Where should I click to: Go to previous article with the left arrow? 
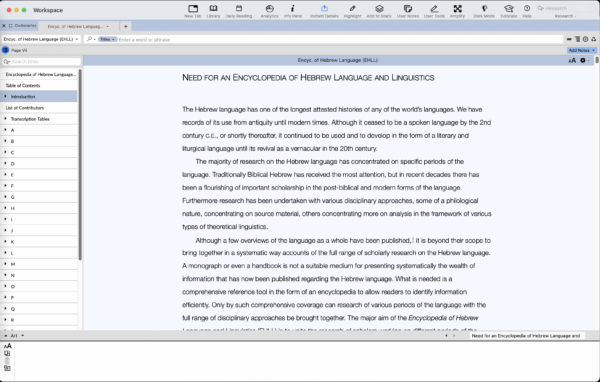tap(446, 336)
